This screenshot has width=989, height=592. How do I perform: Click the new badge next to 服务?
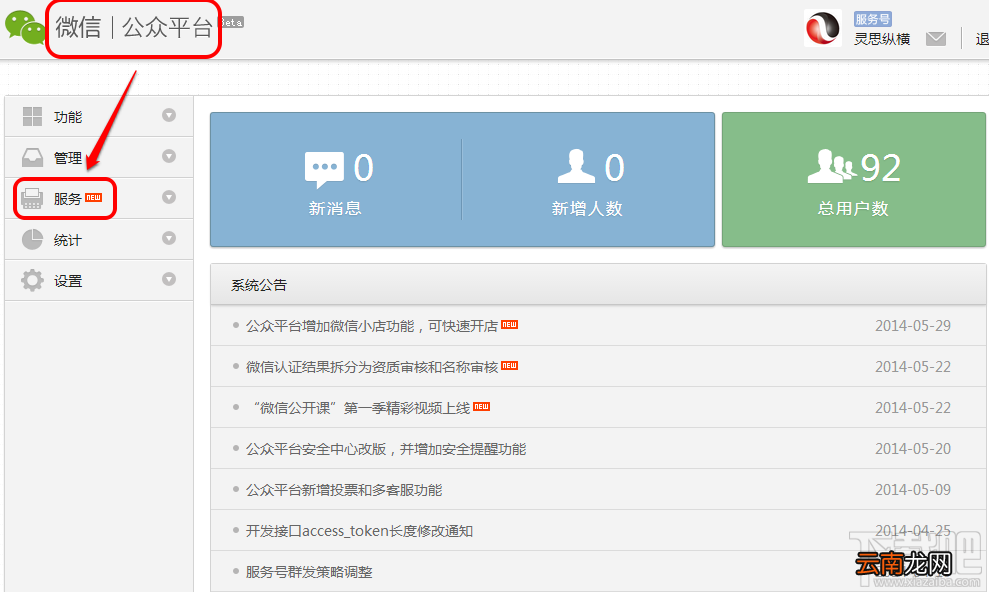(x=93, y=197)
